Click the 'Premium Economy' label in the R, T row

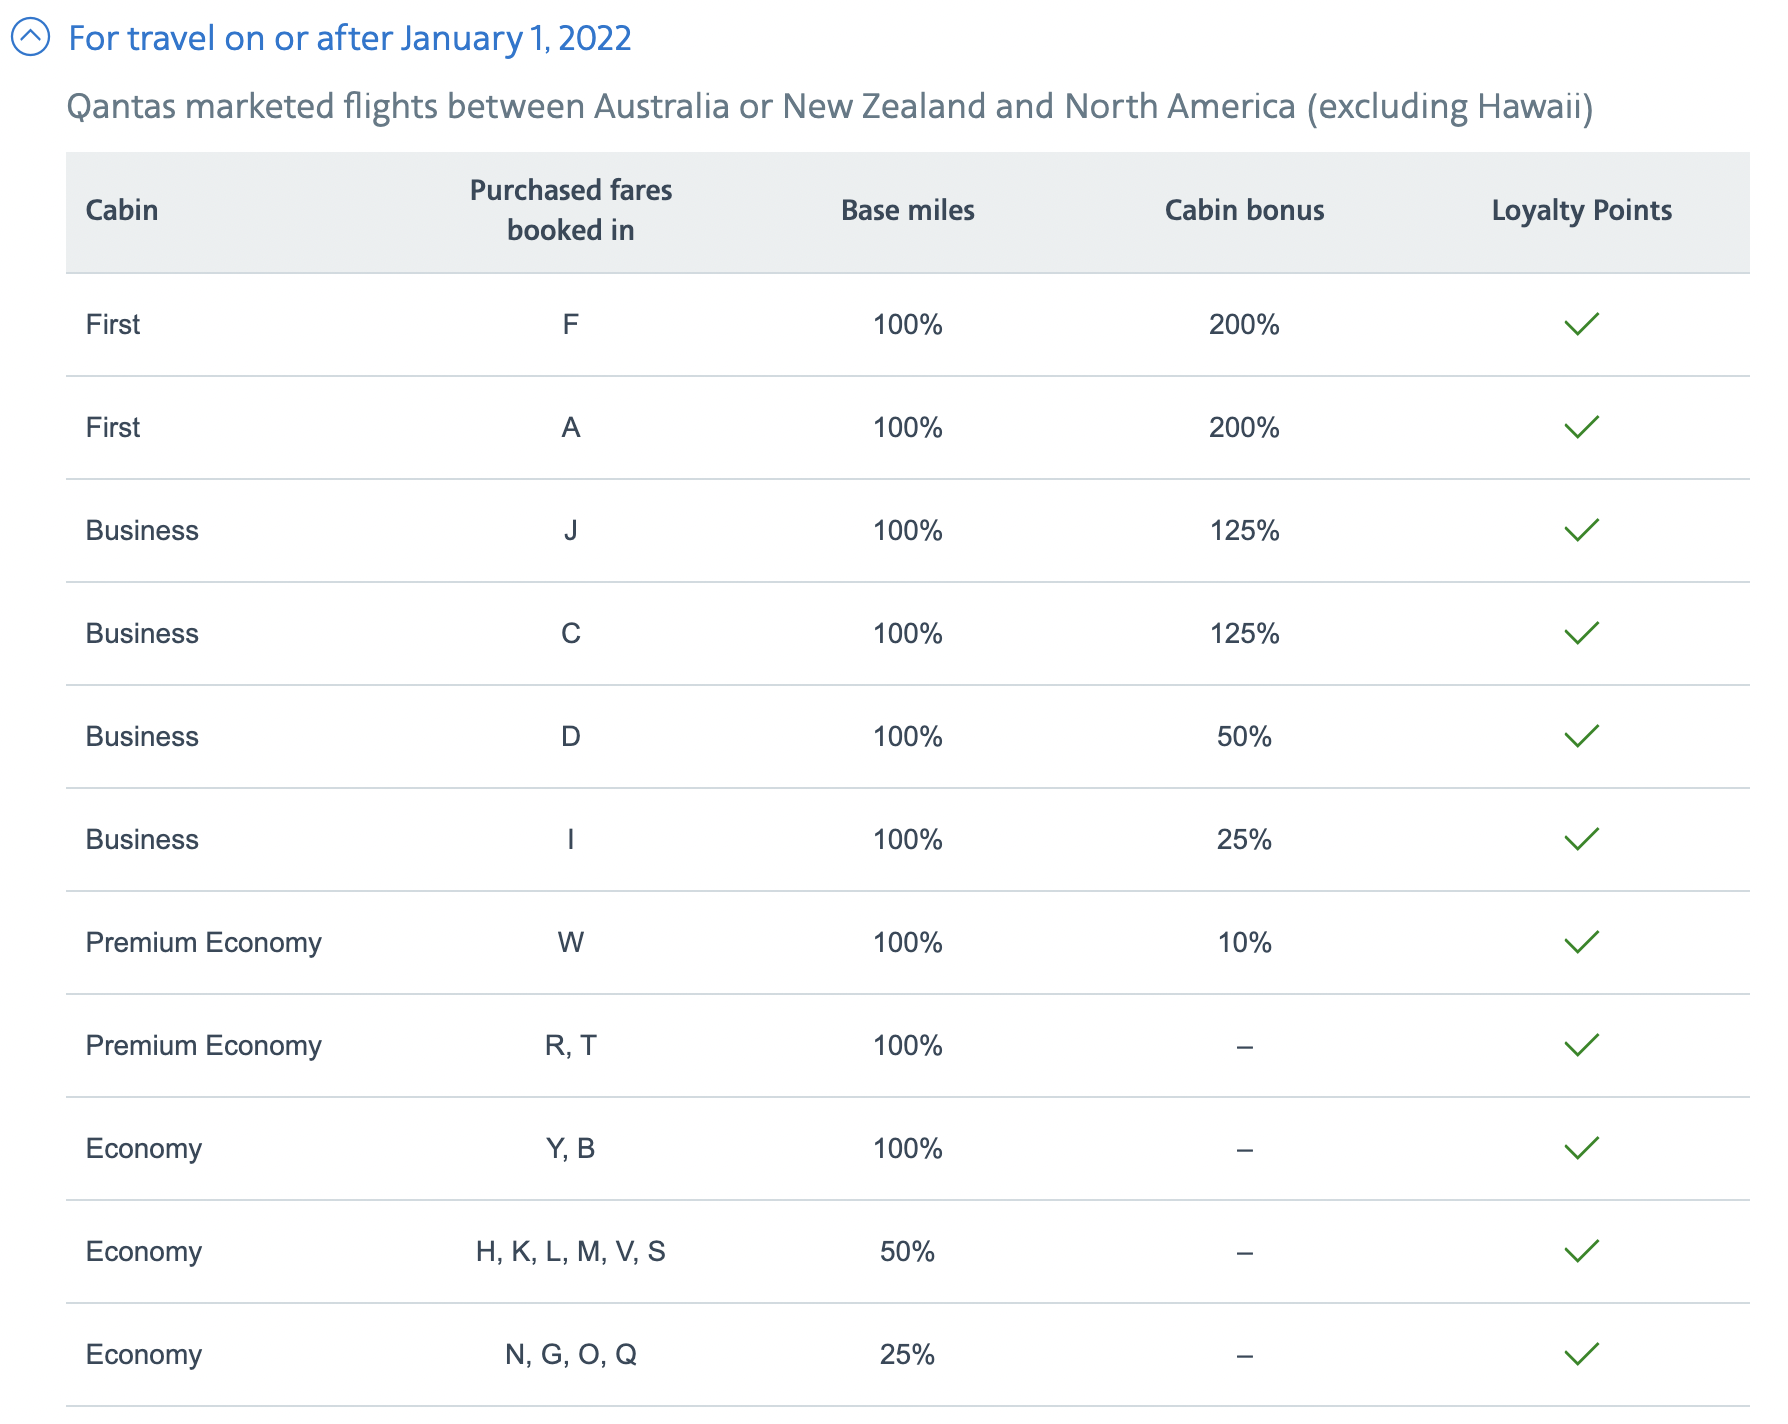tap(204, 1045)
